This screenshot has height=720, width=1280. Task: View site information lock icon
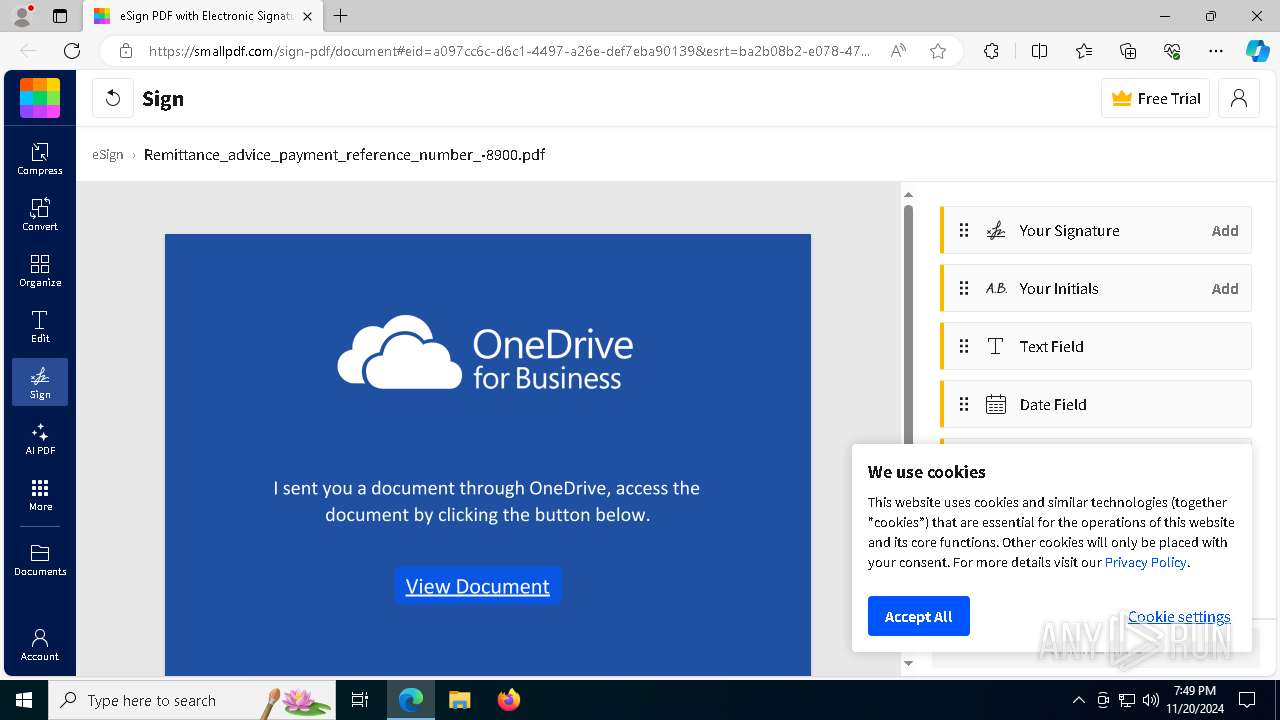pos(125,51)
